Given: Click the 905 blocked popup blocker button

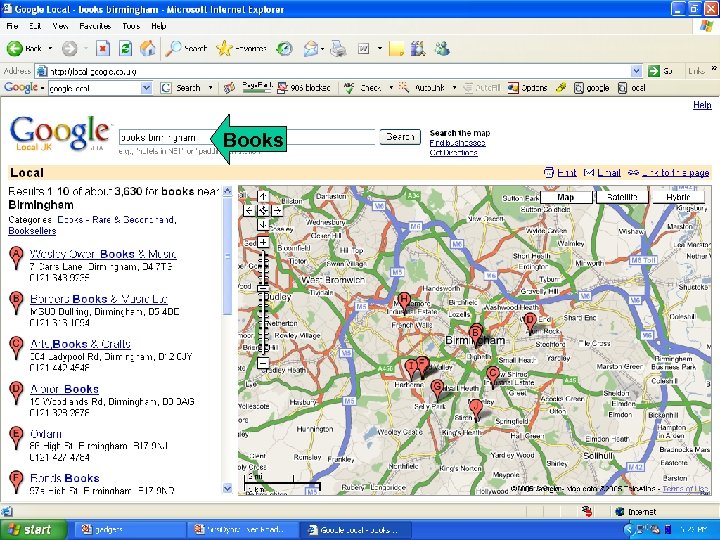Looking at the screenshot, I should (x=304, y=88).
